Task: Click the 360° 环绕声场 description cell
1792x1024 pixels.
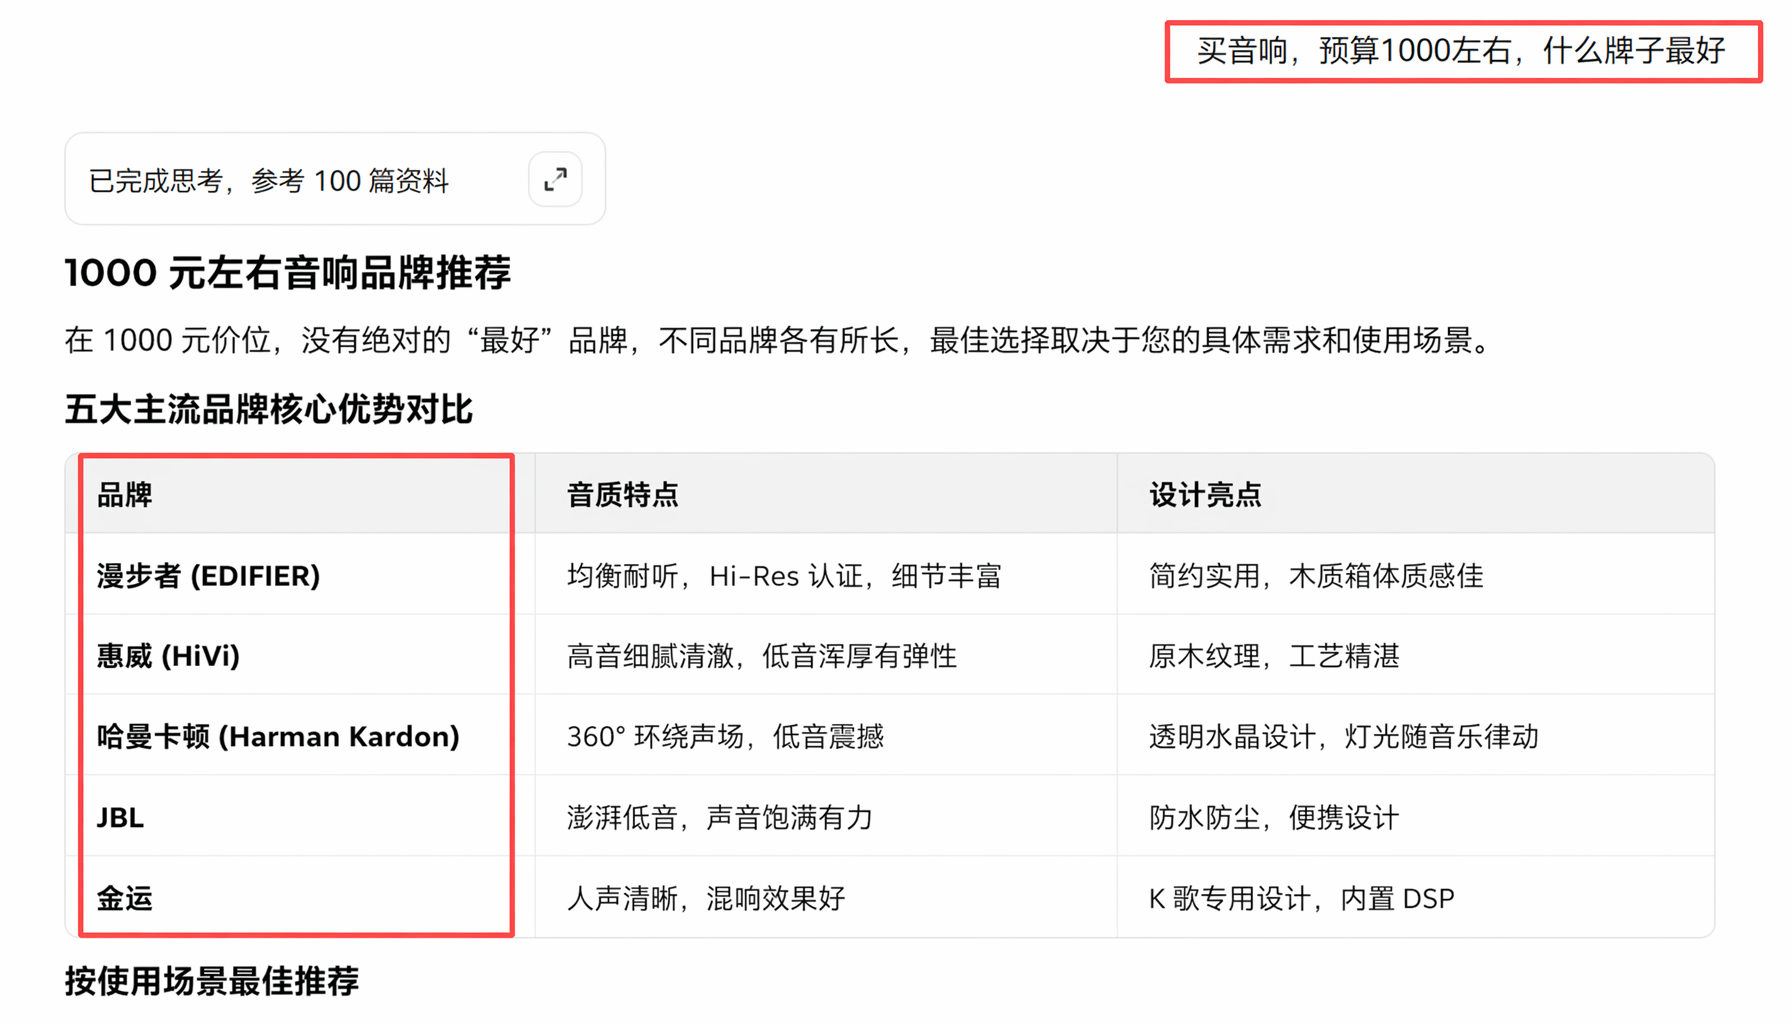Action: (826, 736)
